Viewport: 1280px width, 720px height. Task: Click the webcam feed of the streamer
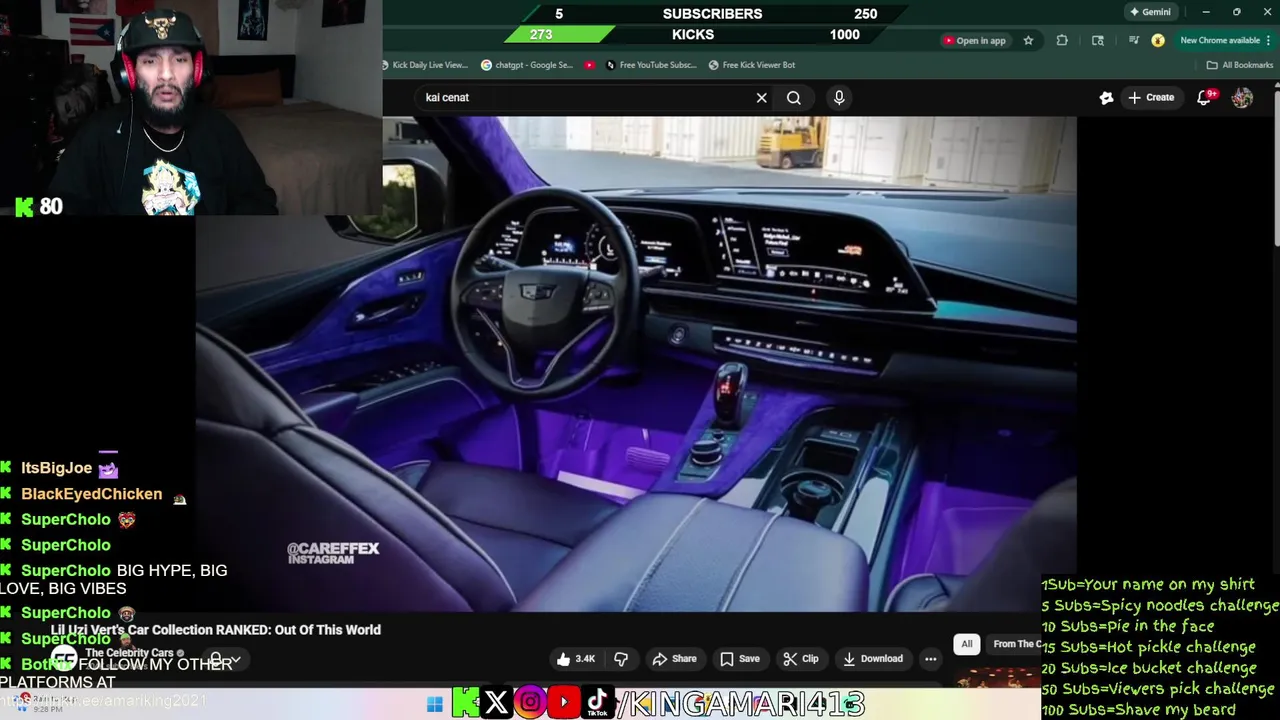191,108
